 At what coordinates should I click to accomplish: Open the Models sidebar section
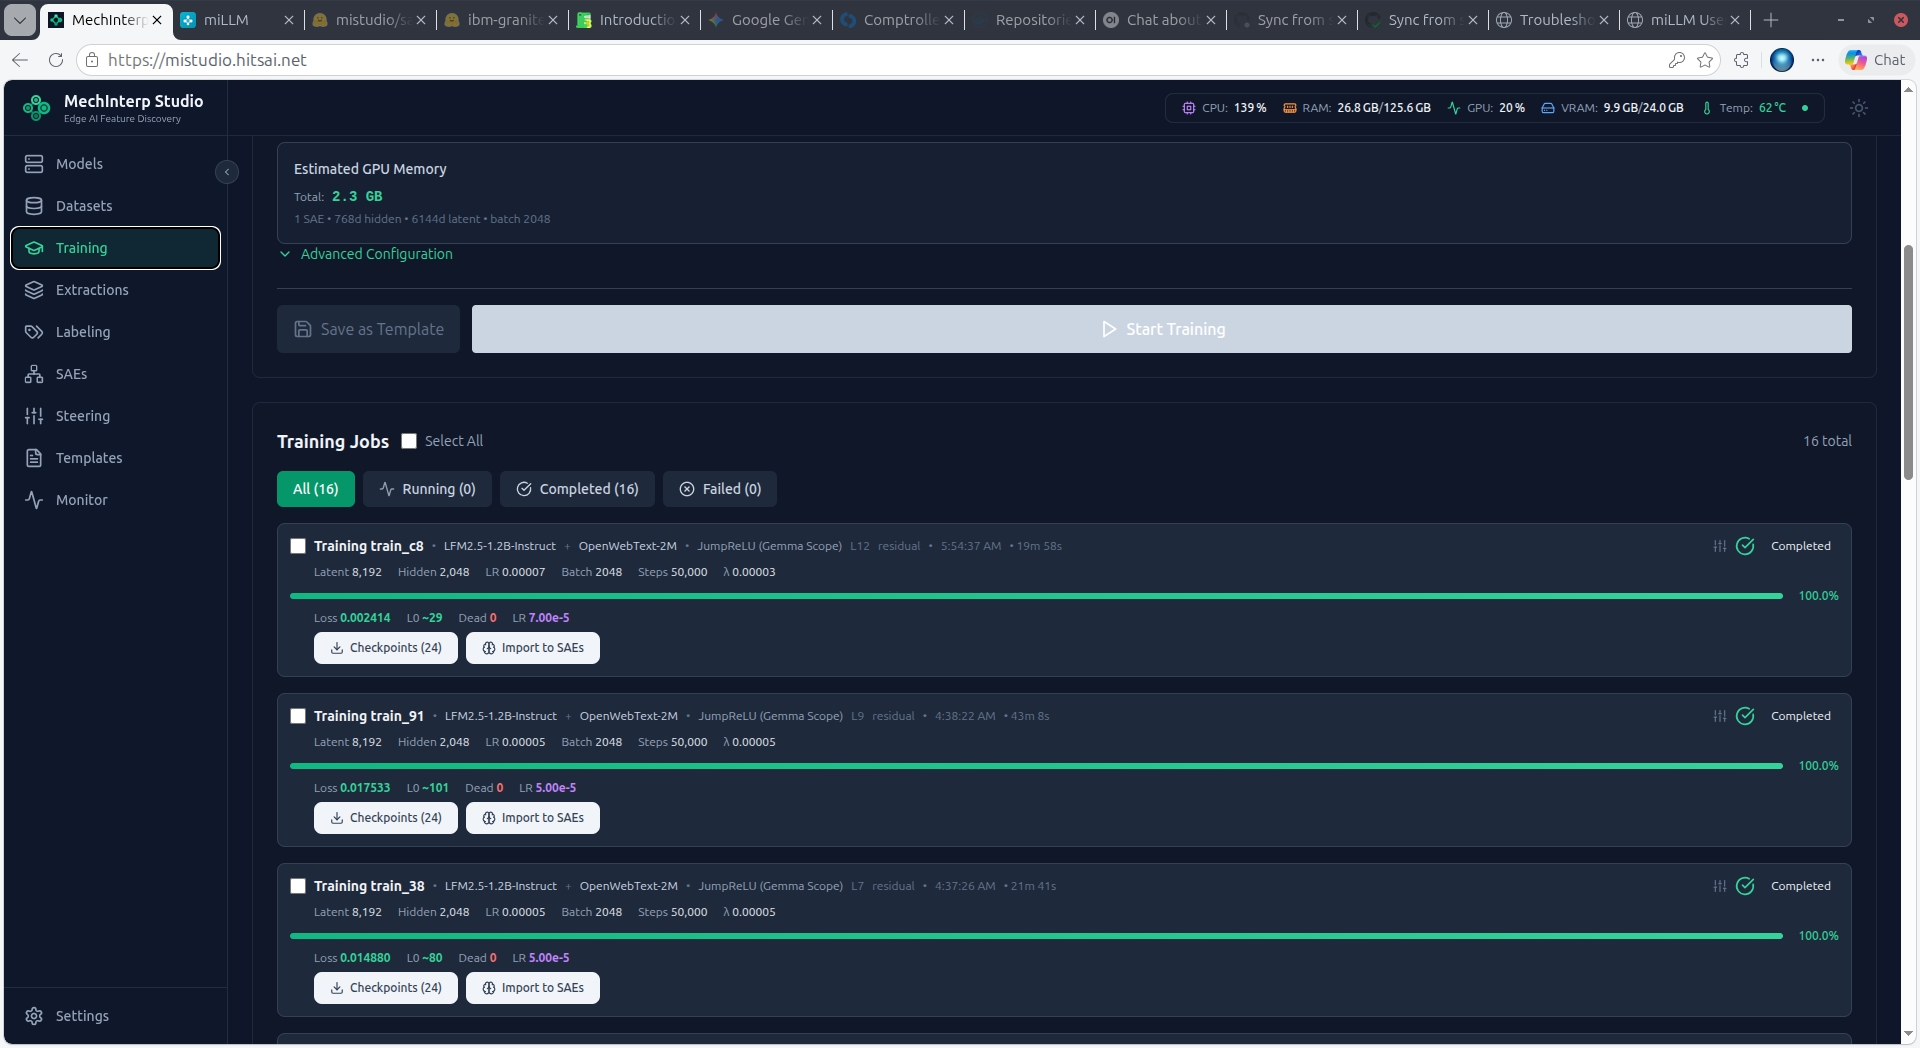[115, 164]
